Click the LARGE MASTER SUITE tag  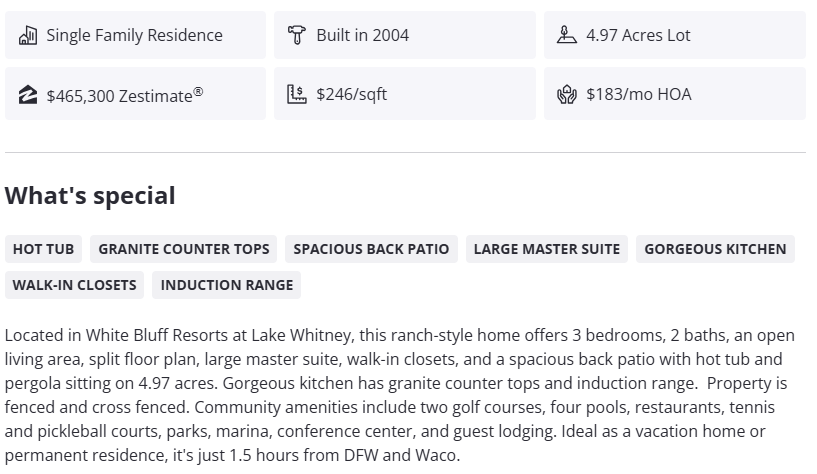click(547, 249)
